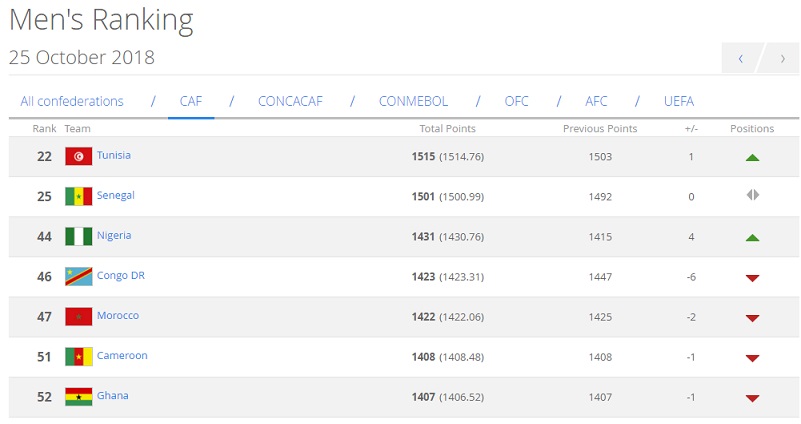Click the Nigeria flag icon
This screenshot has height=424, width=801.
[78, 236]
